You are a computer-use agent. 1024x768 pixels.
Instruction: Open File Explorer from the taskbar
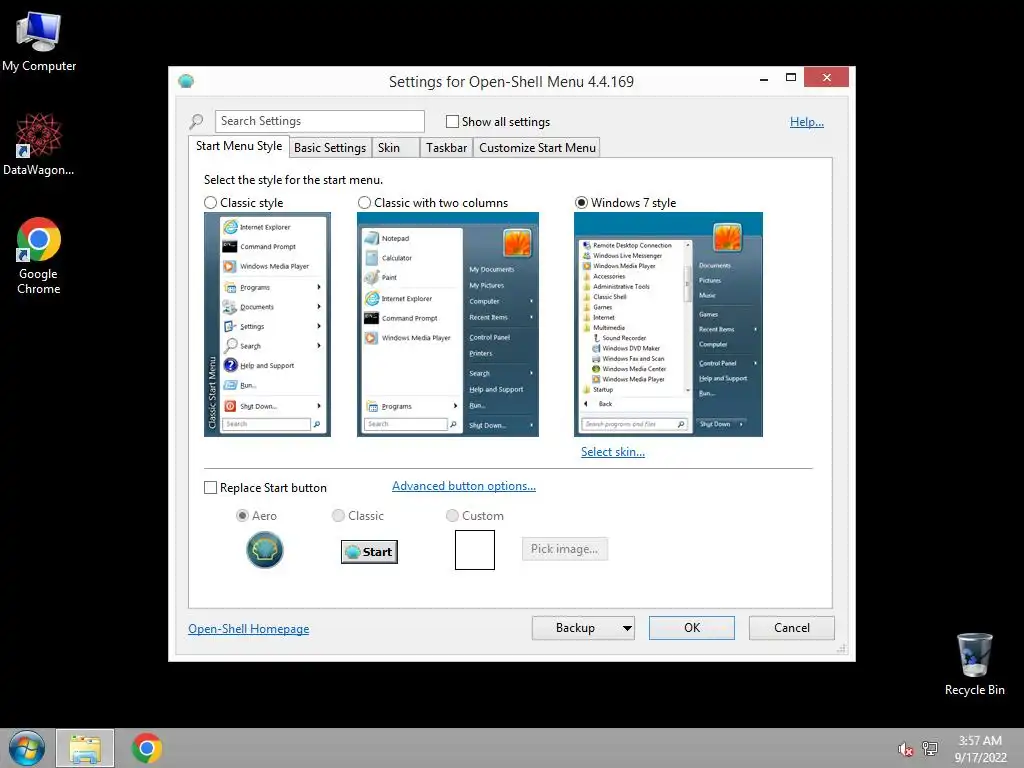click(x=85, y=748)
